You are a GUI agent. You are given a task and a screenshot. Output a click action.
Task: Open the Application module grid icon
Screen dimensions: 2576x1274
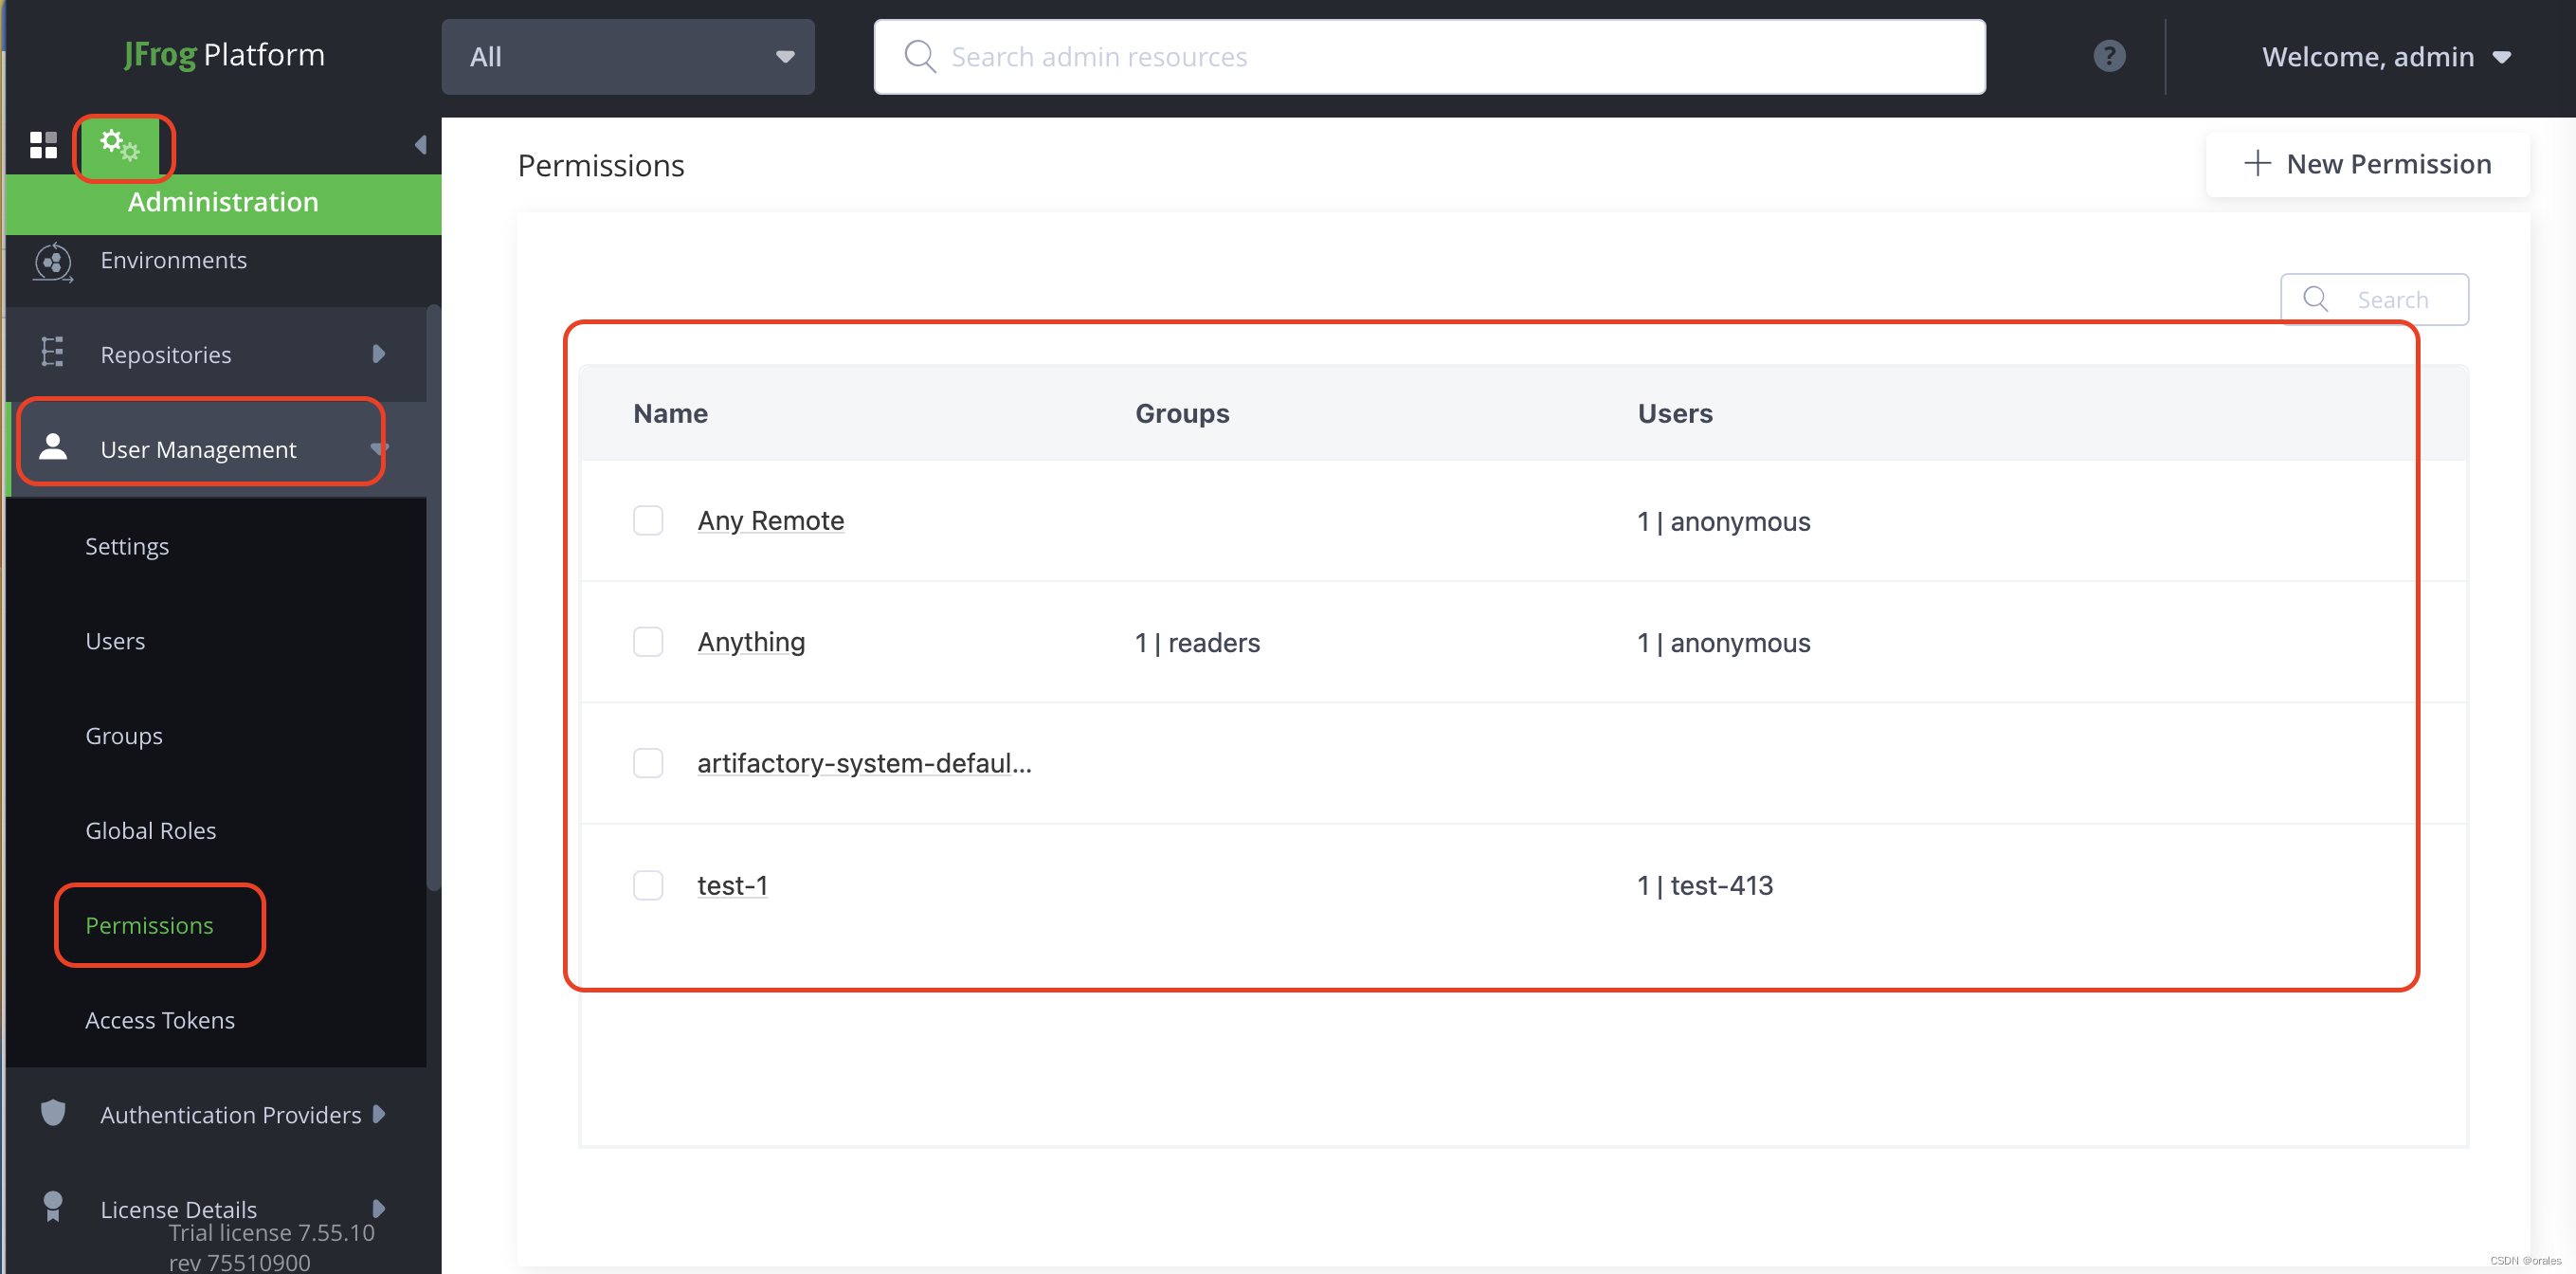click(x=43, y=146)
